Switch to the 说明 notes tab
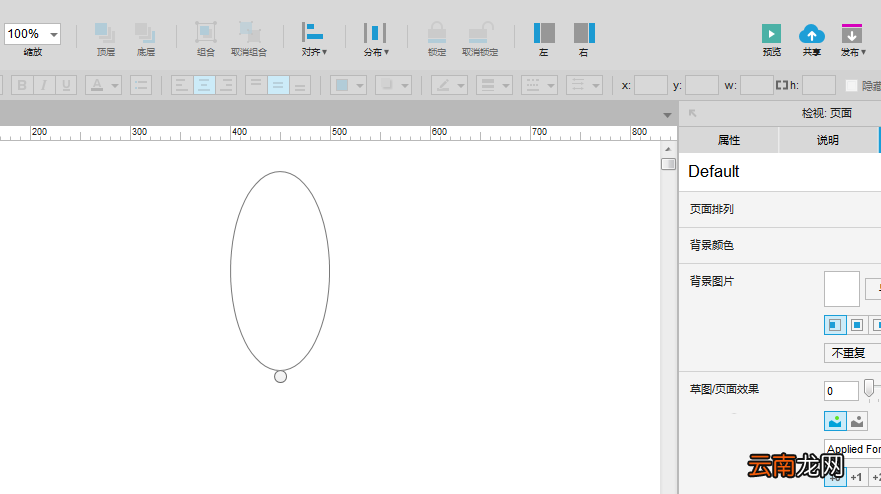Viewport: 881px width, 494px height. coord(828,140)
